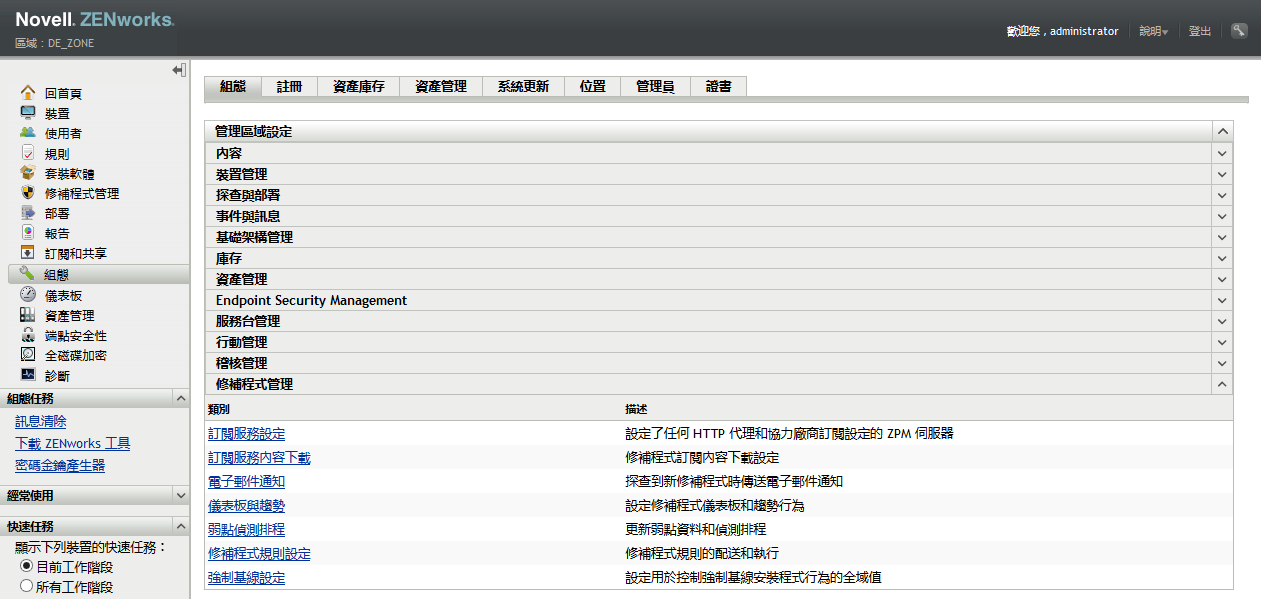Viewport: 1261px width, 599px height.
Task: Click the Novell ZENworks logo
Action: click(x=94, y=20)
